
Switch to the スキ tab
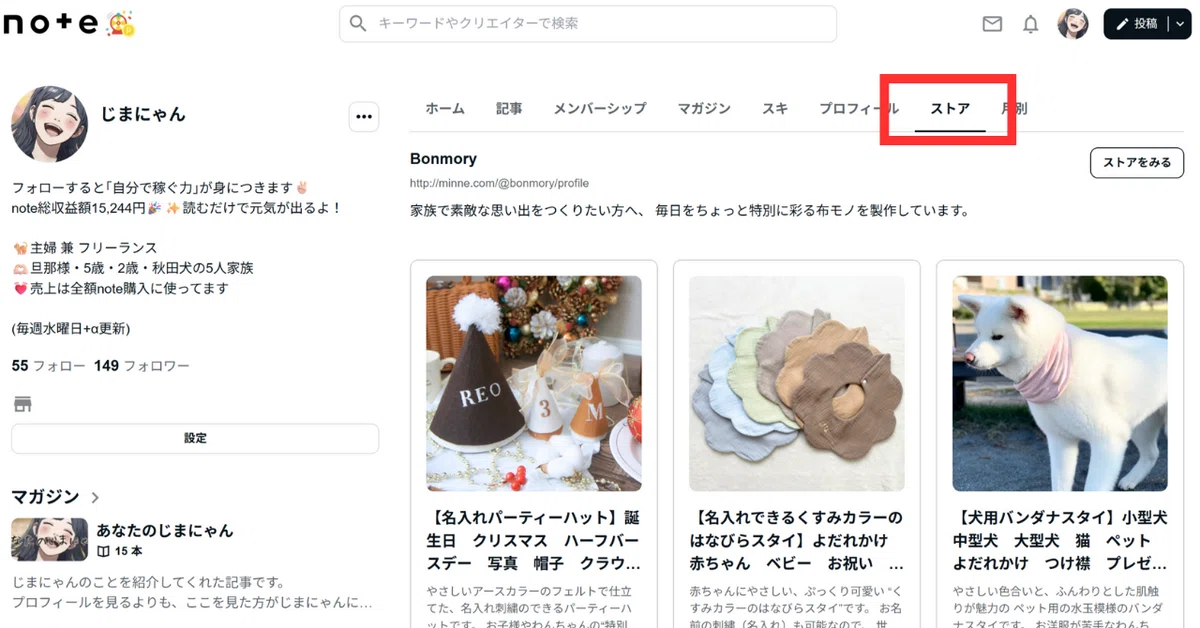click(x=775, y=109)
